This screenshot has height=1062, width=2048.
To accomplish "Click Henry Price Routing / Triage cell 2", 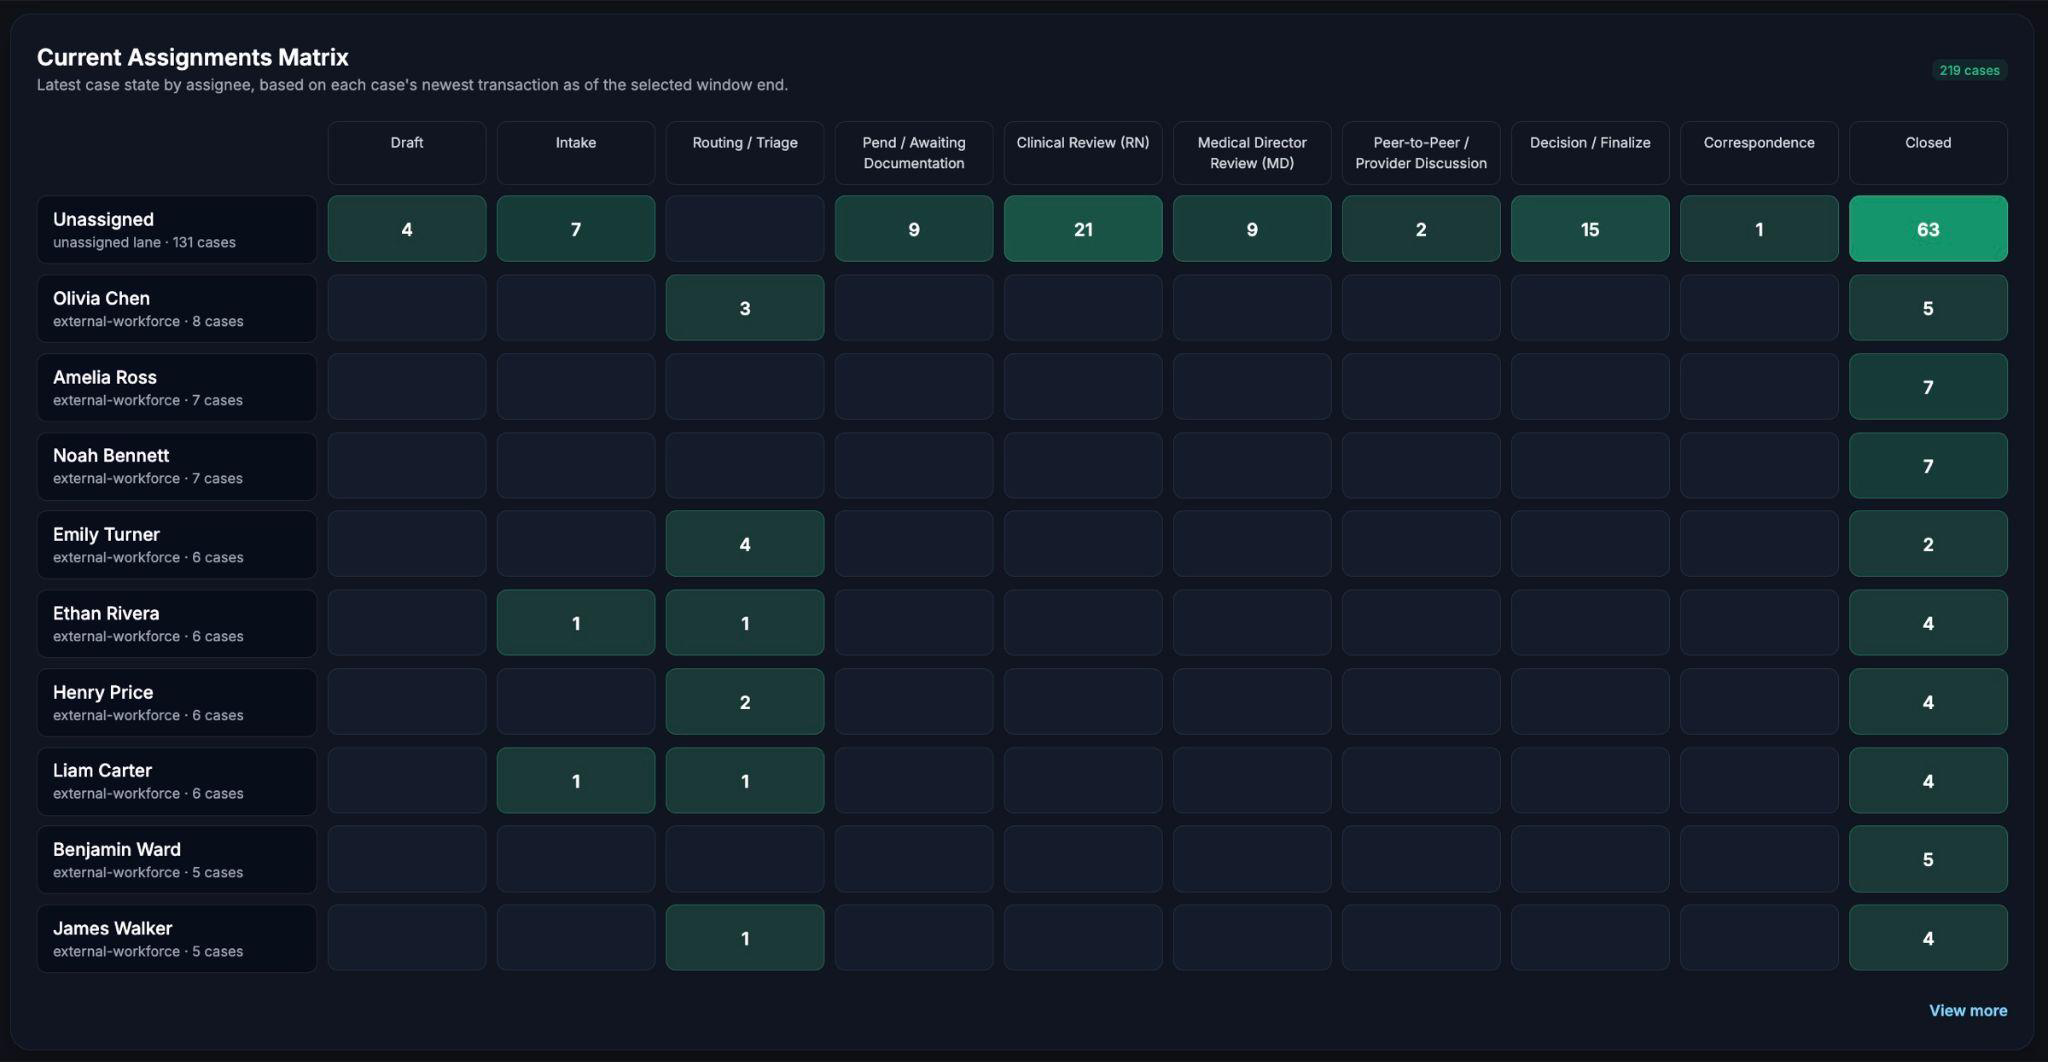I will coord(745,702).
